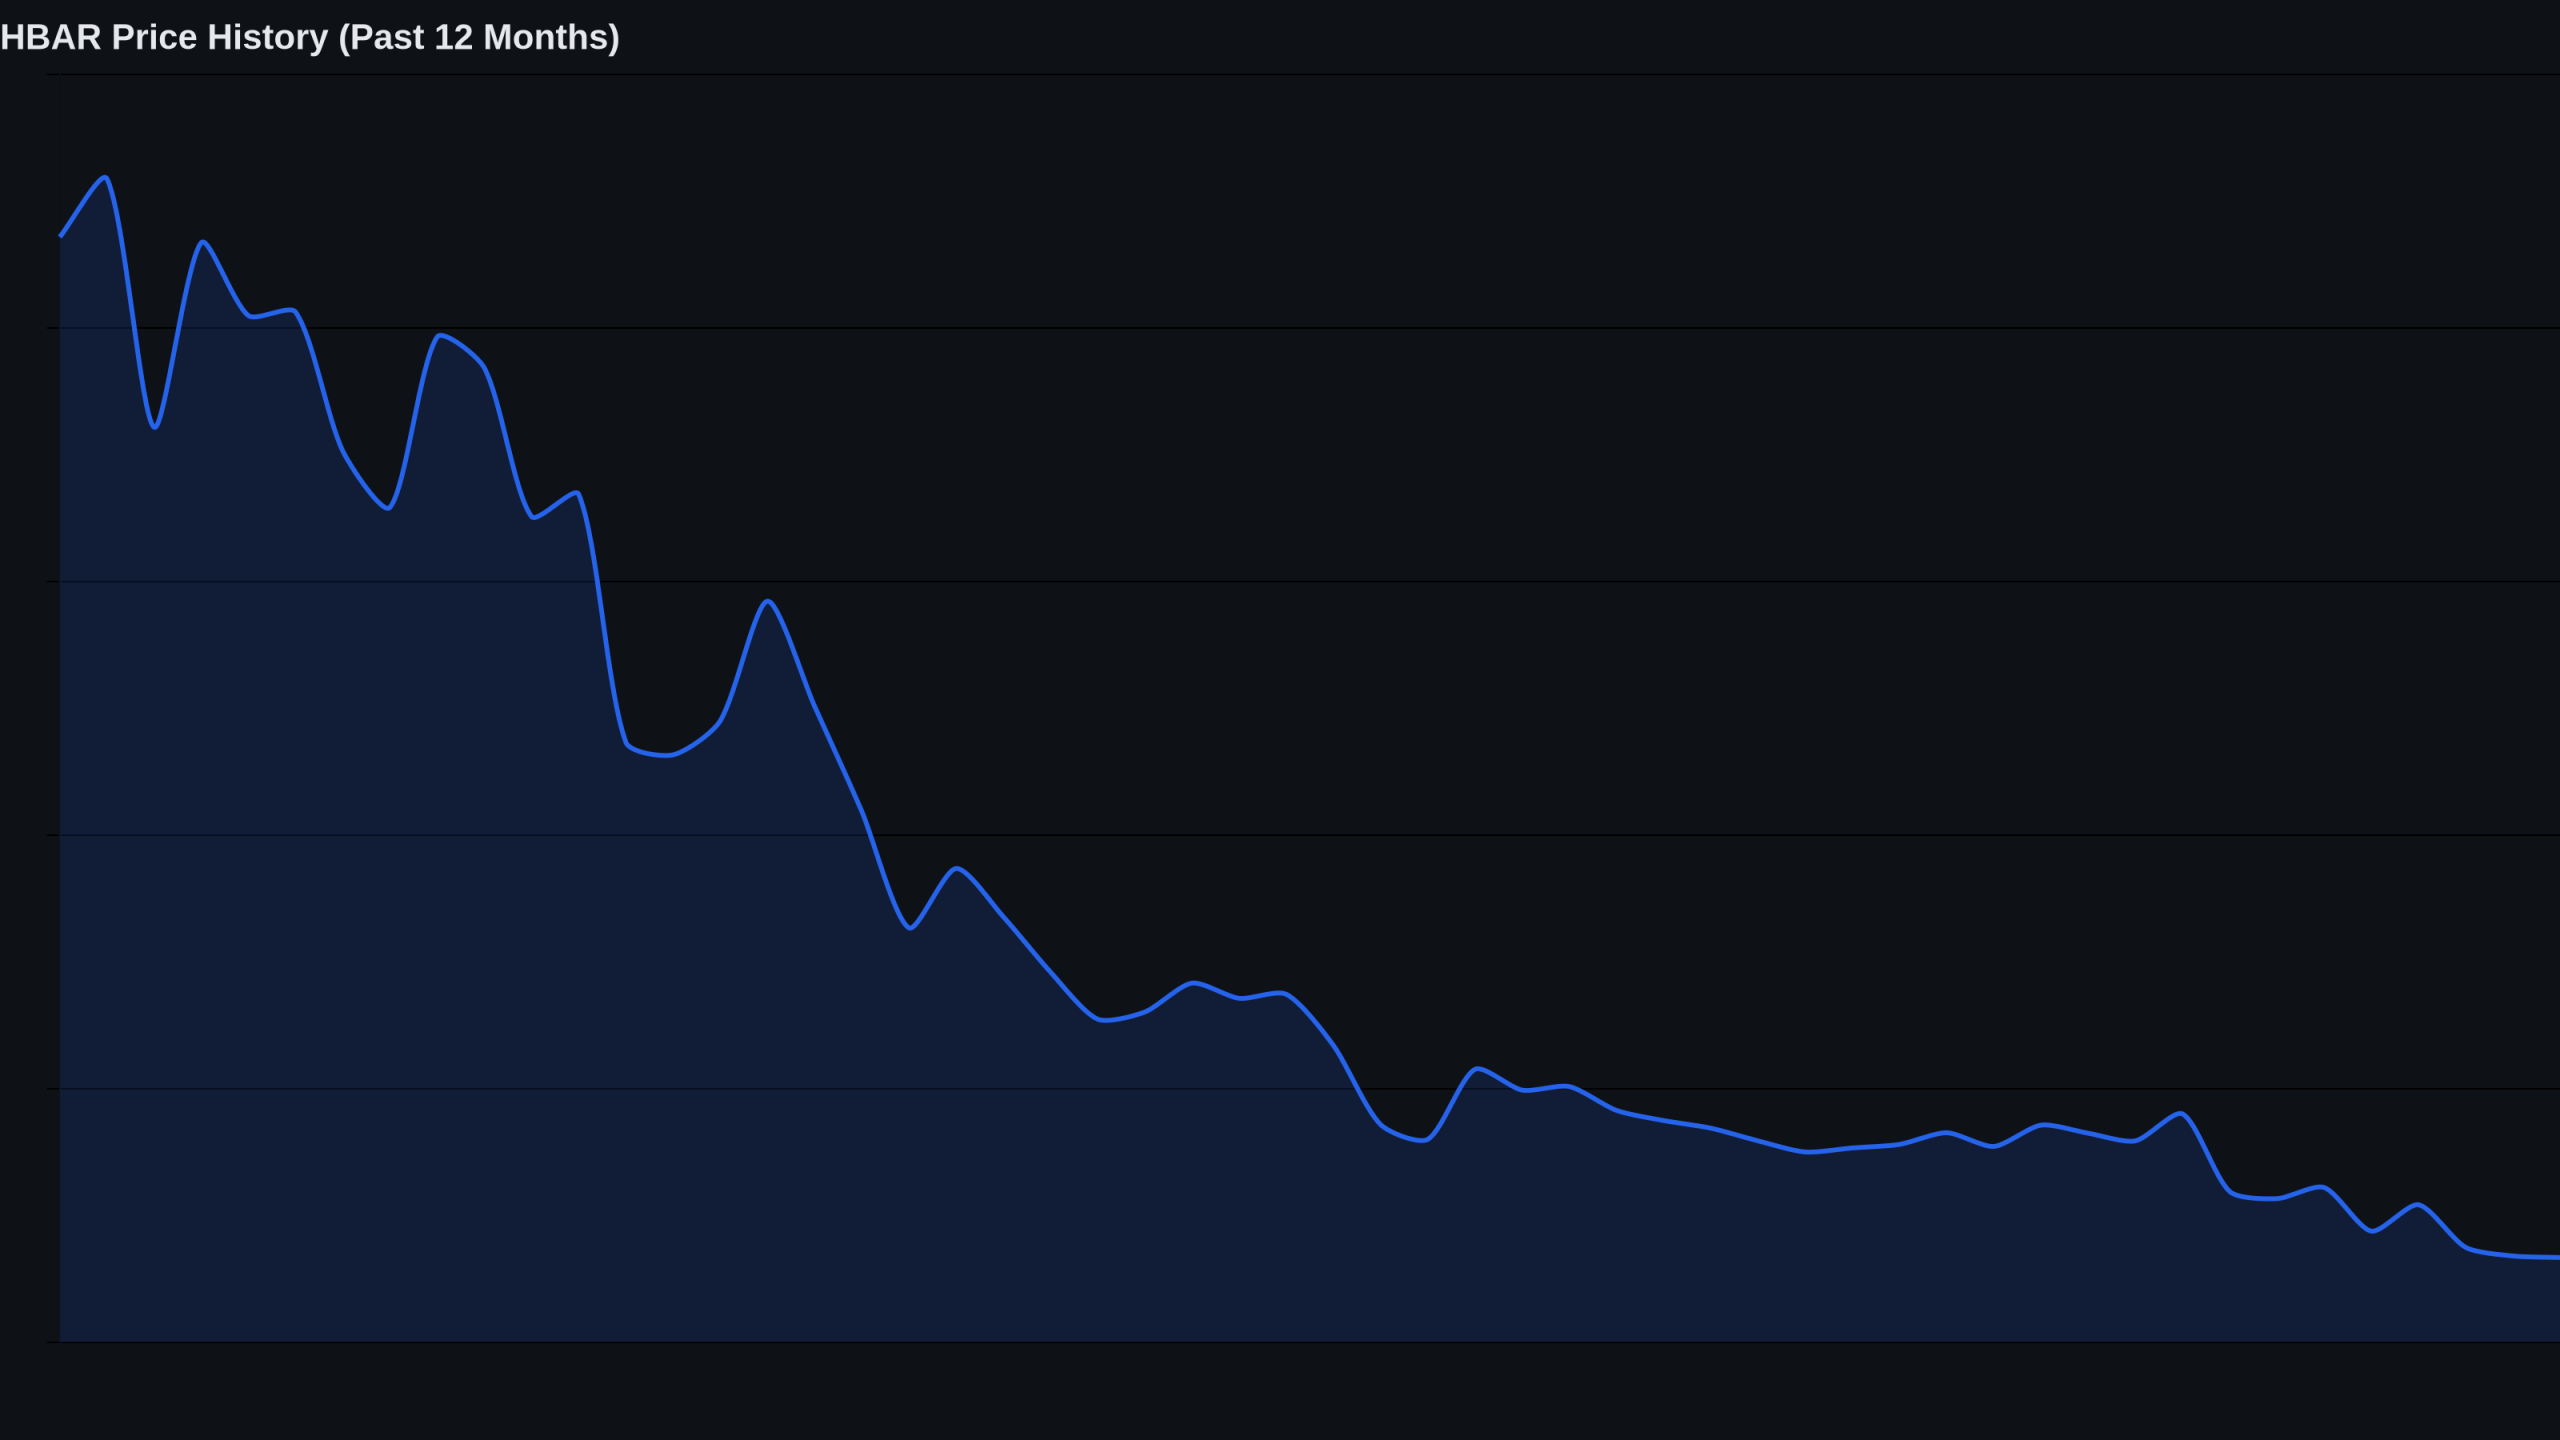
Task: Click the "HBAR Price History (Past 12 Months)" title
Action: (x=310, y=37)
